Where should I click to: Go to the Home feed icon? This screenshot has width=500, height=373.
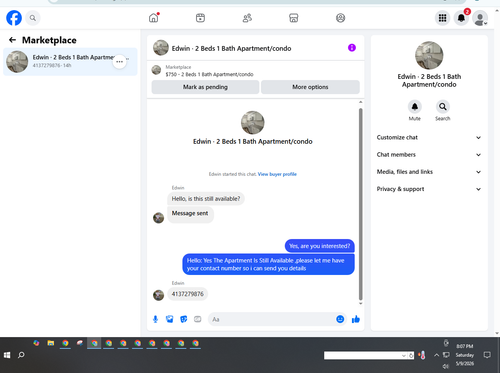point(154,18)
